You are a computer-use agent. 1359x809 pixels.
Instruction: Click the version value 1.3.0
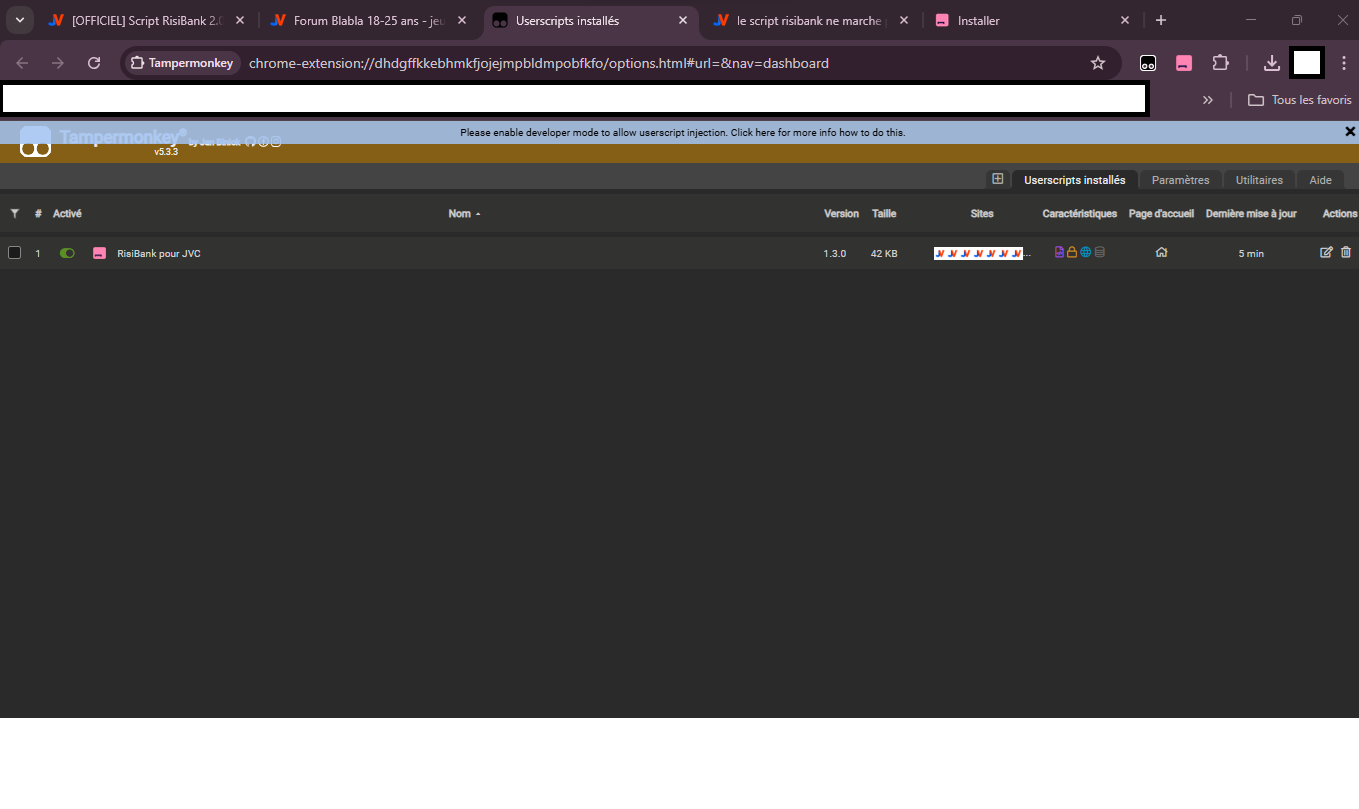(835, 253)
